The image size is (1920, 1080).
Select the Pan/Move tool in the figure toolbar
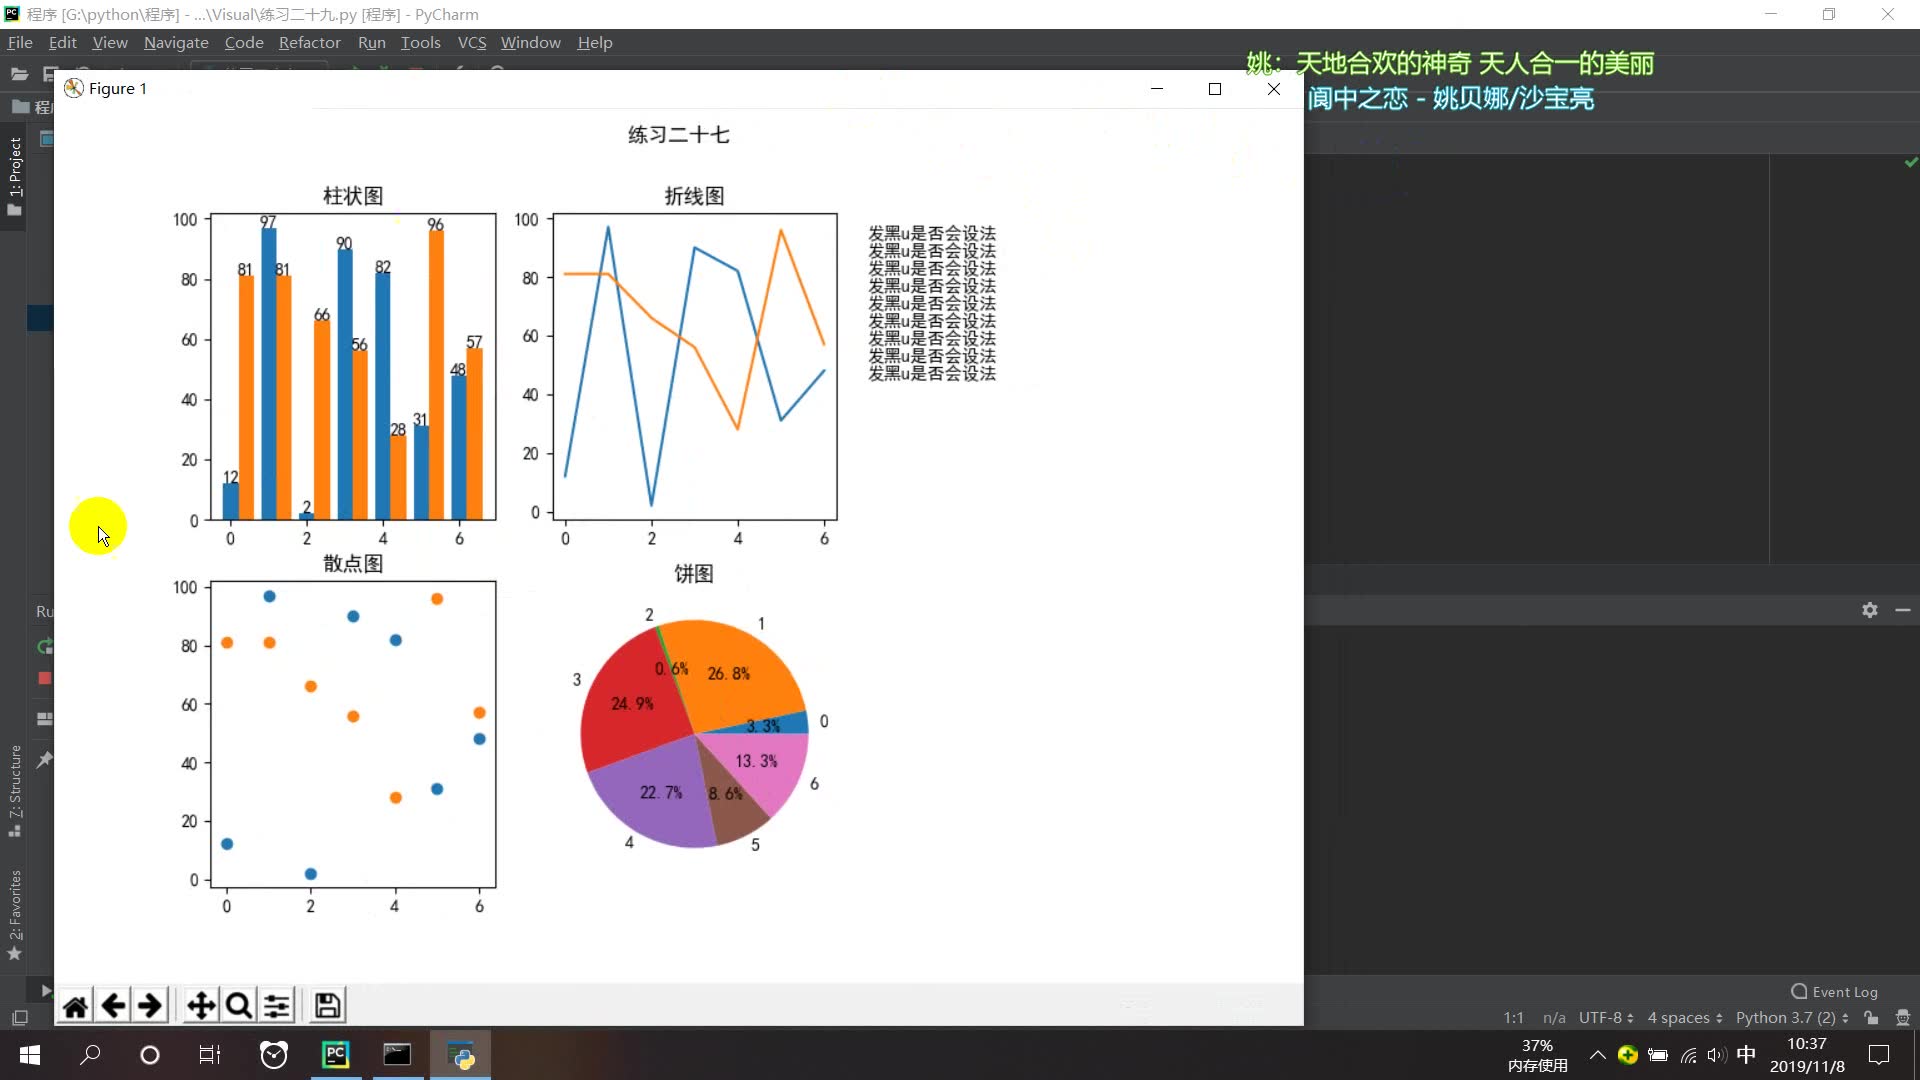[200, 1005]
